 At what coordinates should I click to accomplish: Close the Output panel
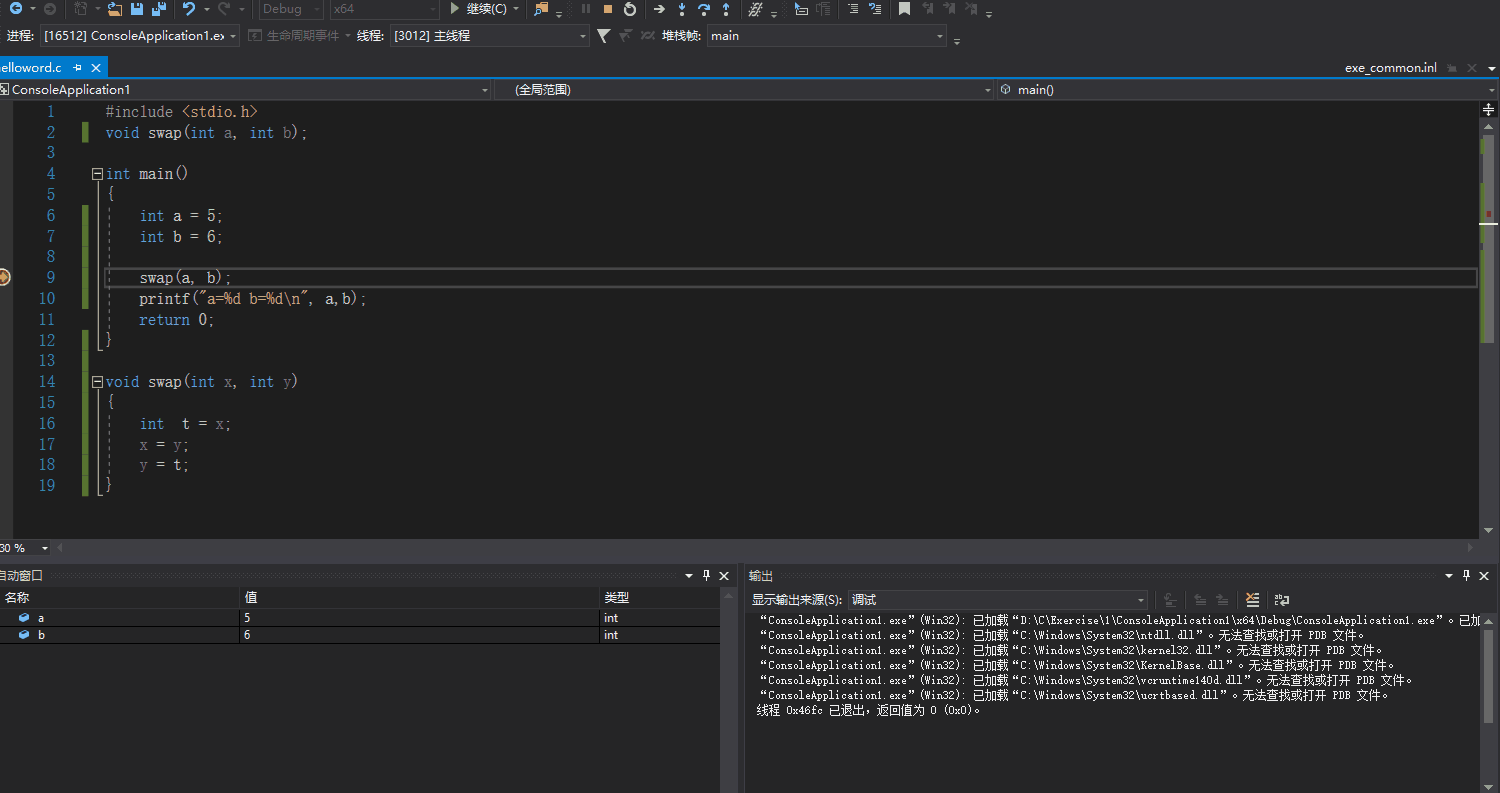[1485, 576]
